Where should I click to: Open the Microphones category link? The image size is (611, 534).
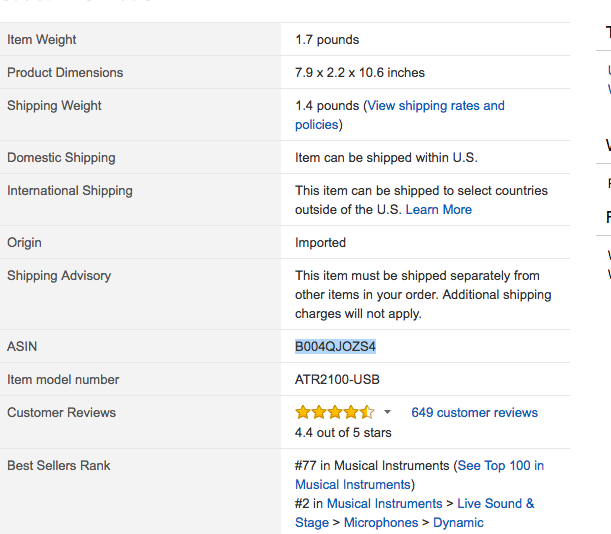pos(381,522)
